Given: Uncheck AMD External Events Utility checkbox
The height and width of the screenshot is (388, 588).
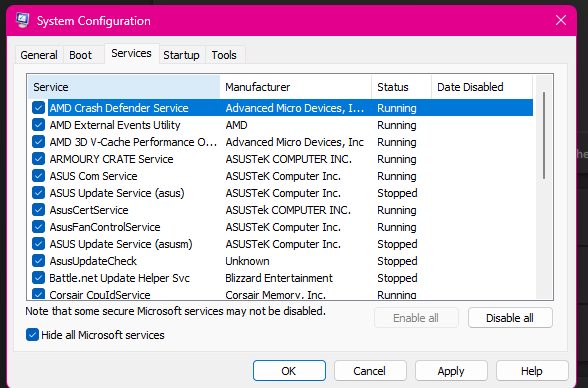Looking at the screenshot, I should coord(38,125).
